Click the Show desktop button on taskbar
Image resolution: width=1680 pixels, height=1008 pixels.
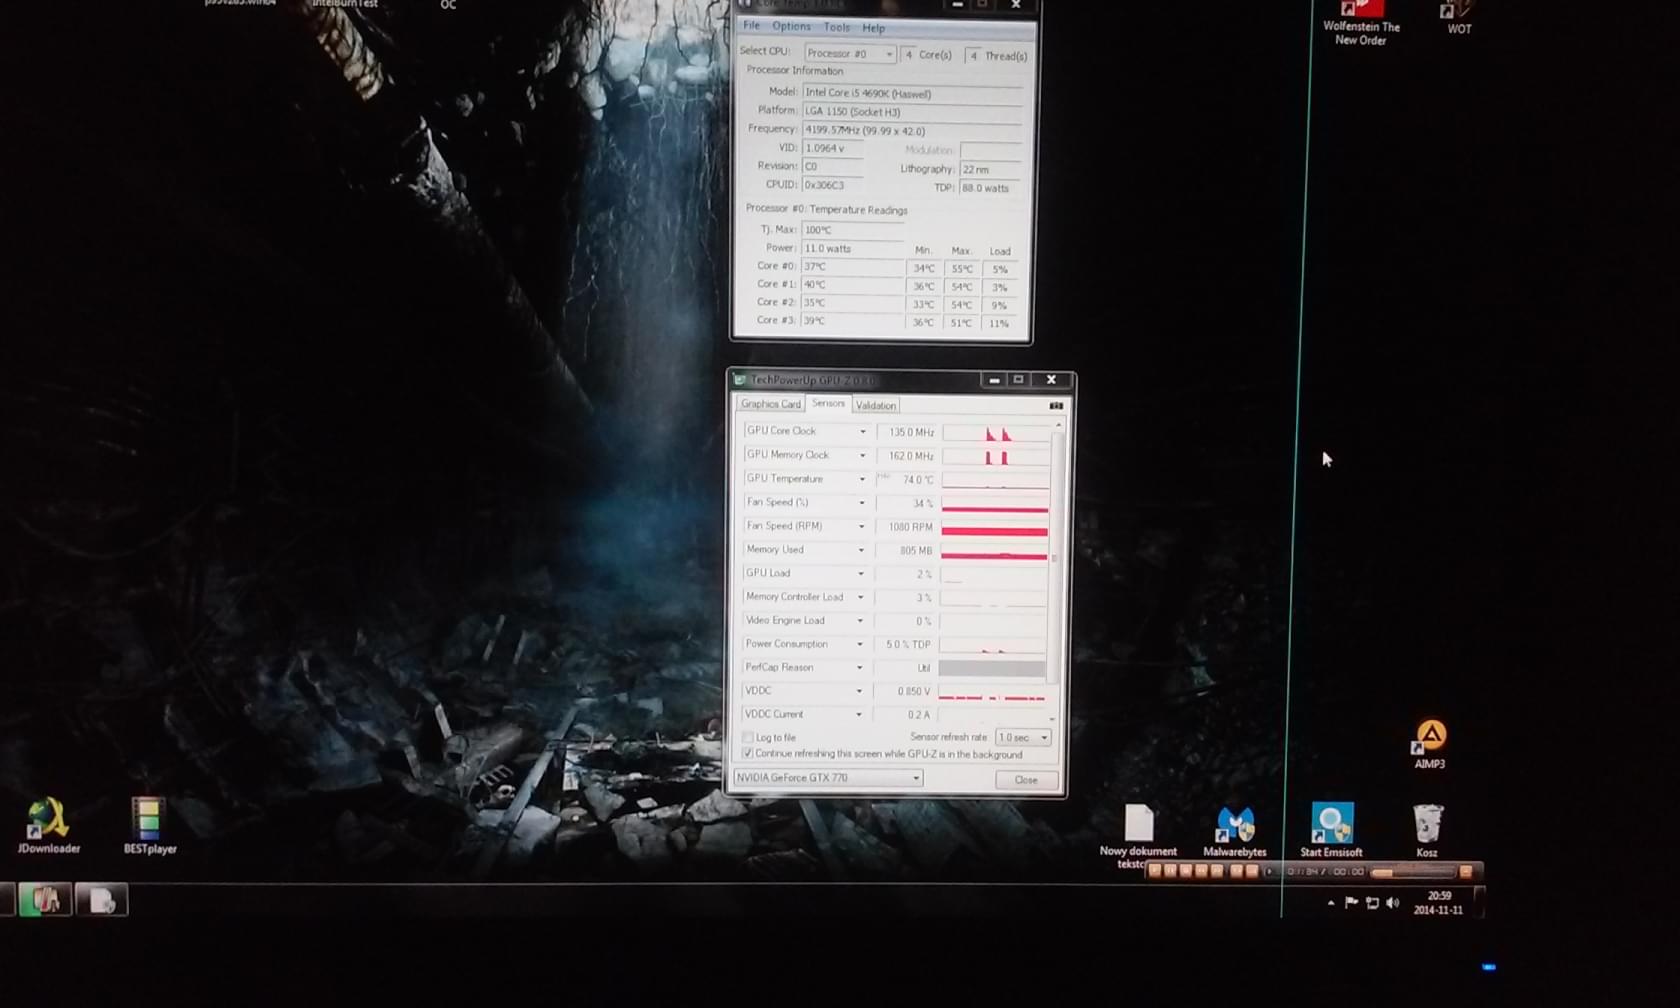coord(1479,903)
